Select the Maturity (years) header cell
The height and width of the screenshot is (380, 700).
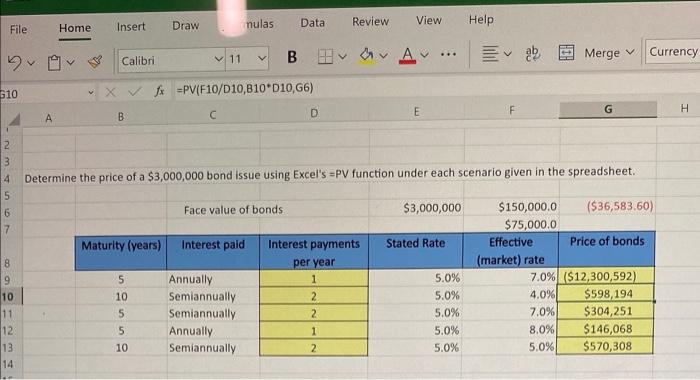121,253
